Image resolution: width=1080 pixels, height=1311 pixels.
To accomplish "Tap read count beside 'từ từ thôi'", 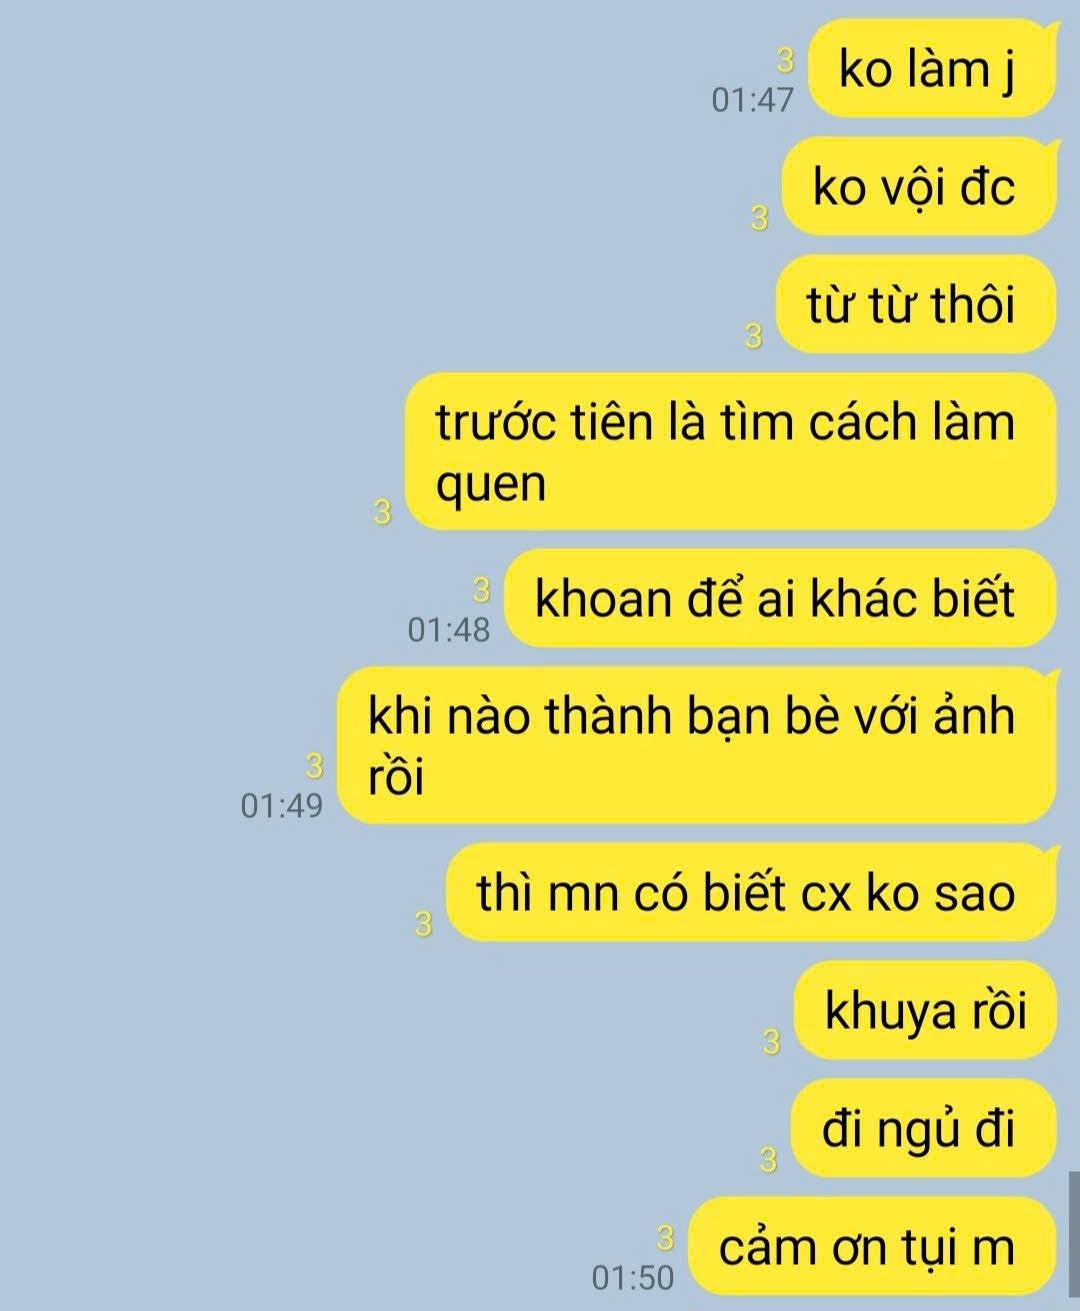I will click(754, 336).
